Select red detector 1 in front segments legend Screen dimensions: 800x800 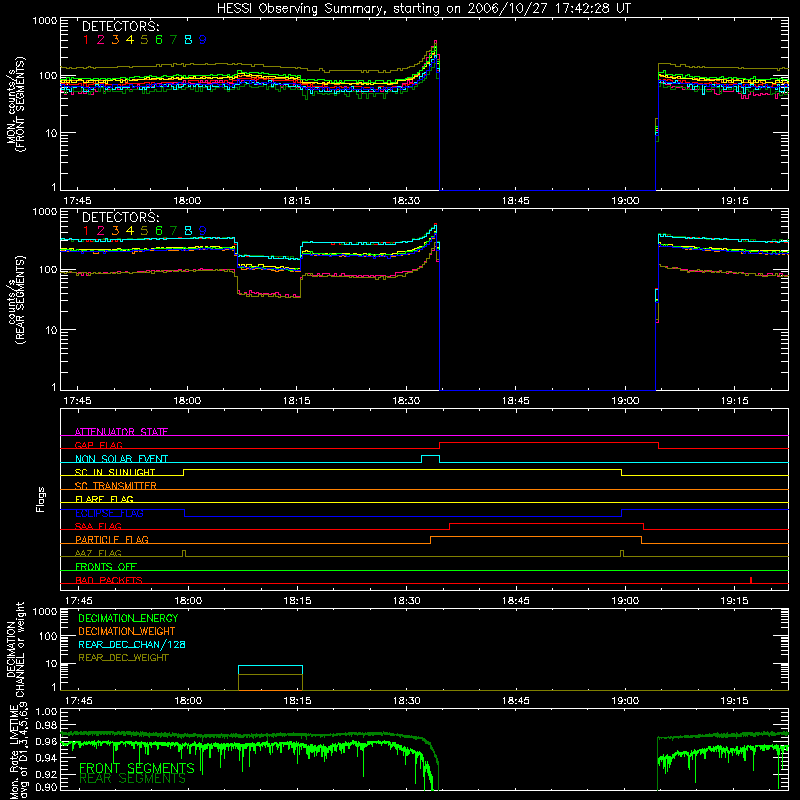[86, 40]
